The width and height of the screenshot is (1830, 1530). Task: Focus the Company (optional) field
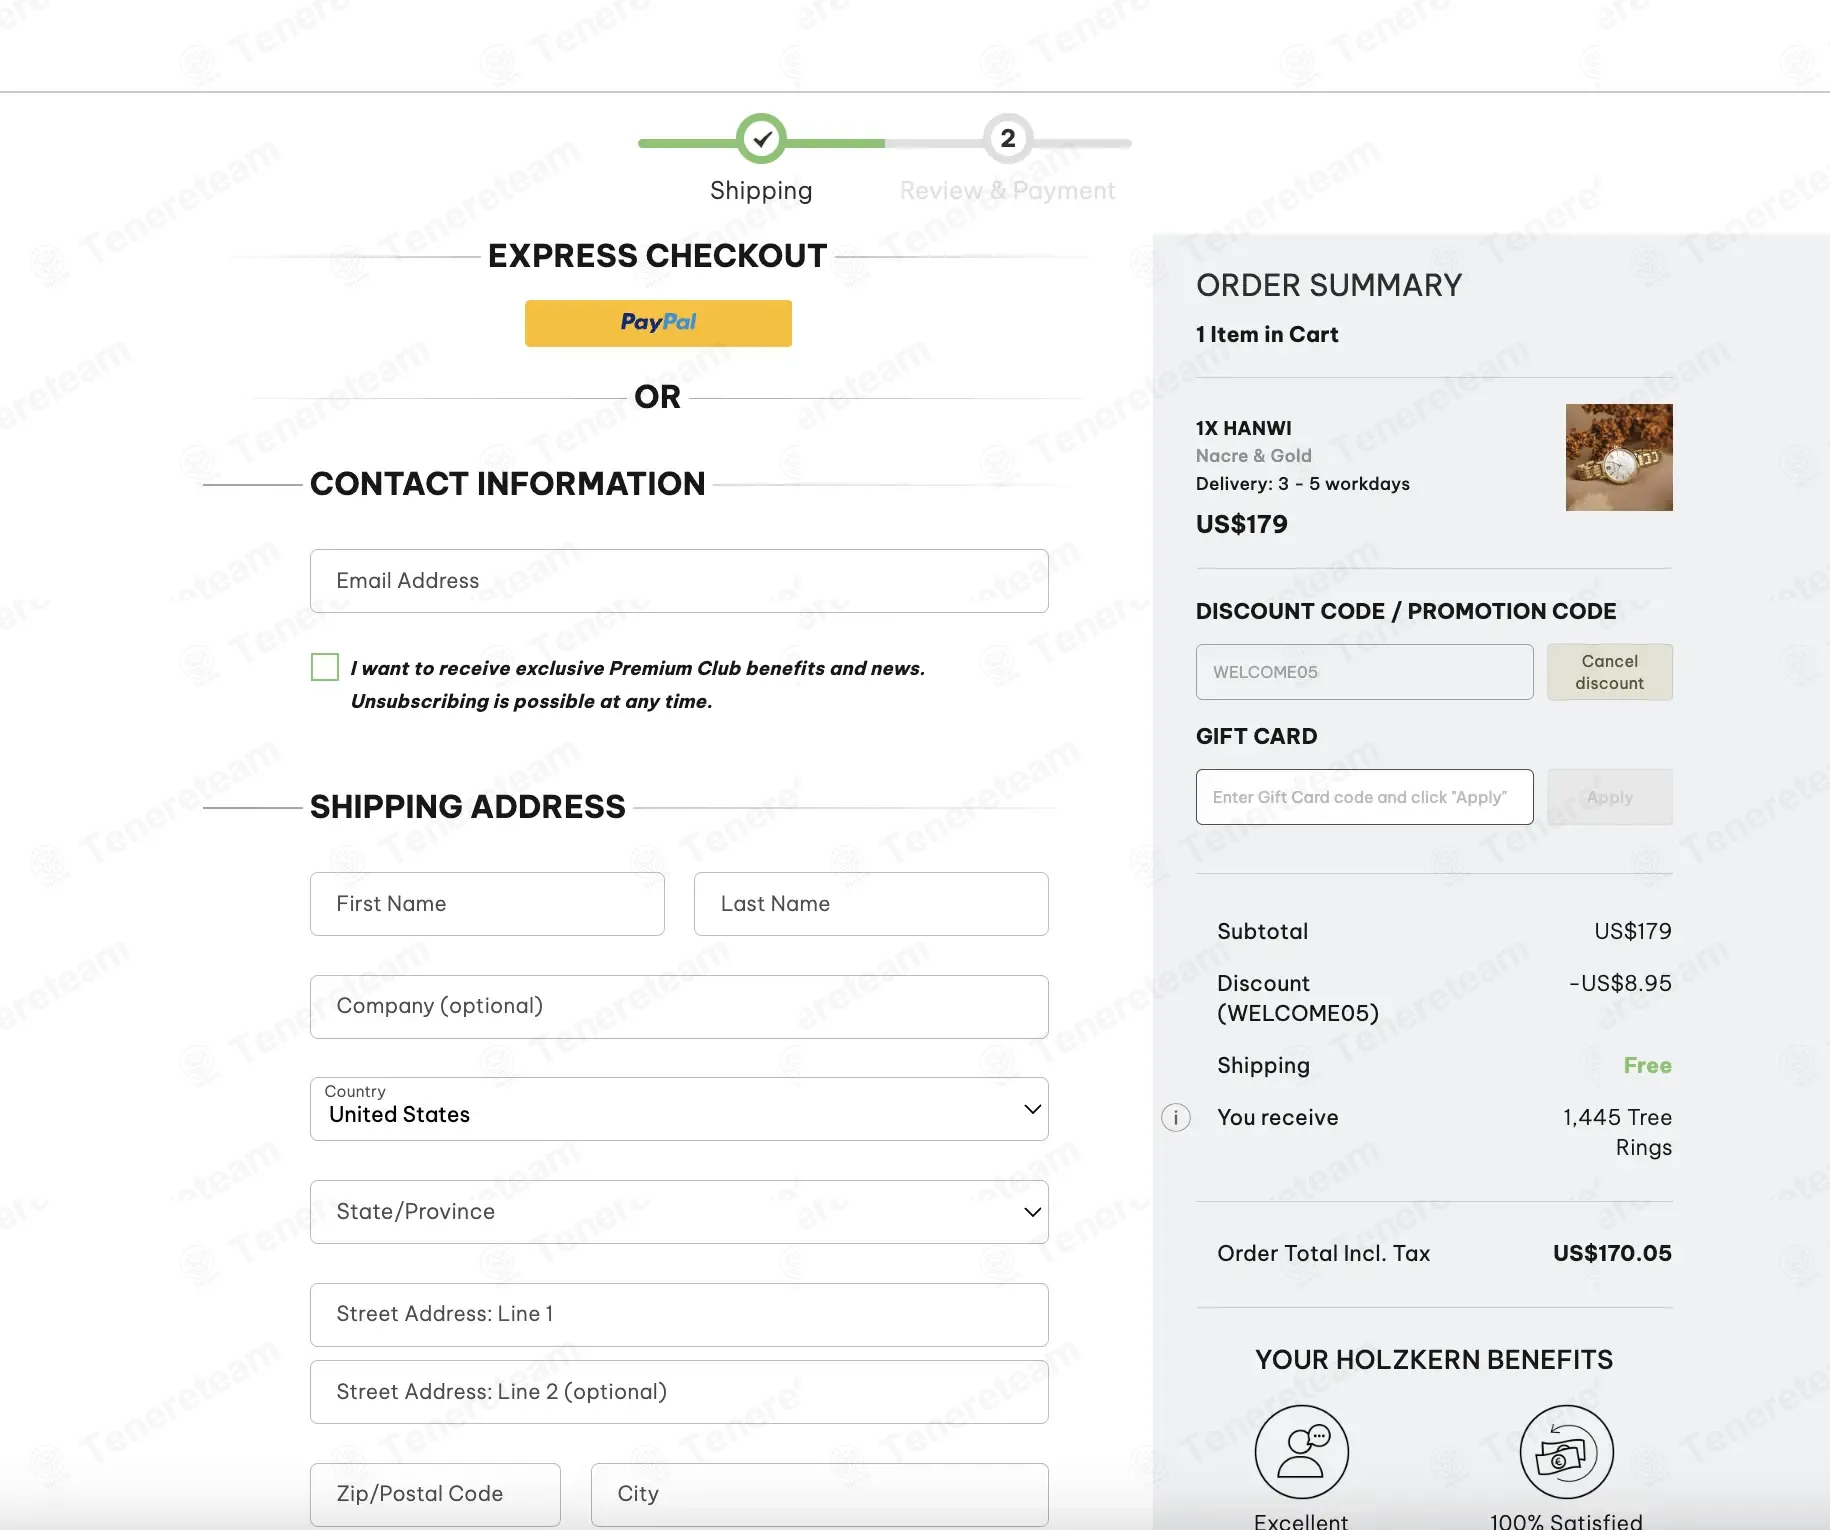[679, 1007]
